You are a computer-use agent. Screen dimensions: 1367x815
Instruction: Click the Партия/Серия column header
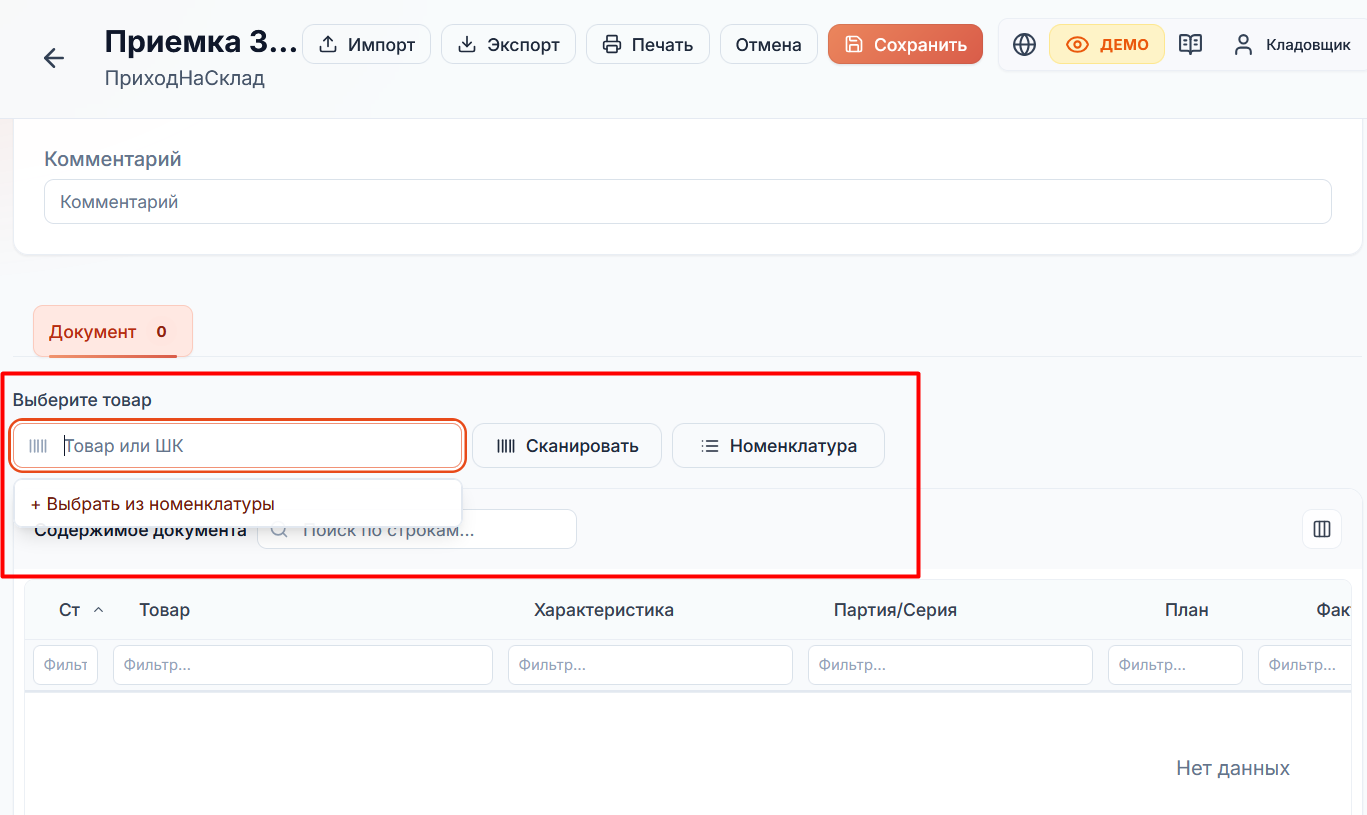[x=895, y=610]
